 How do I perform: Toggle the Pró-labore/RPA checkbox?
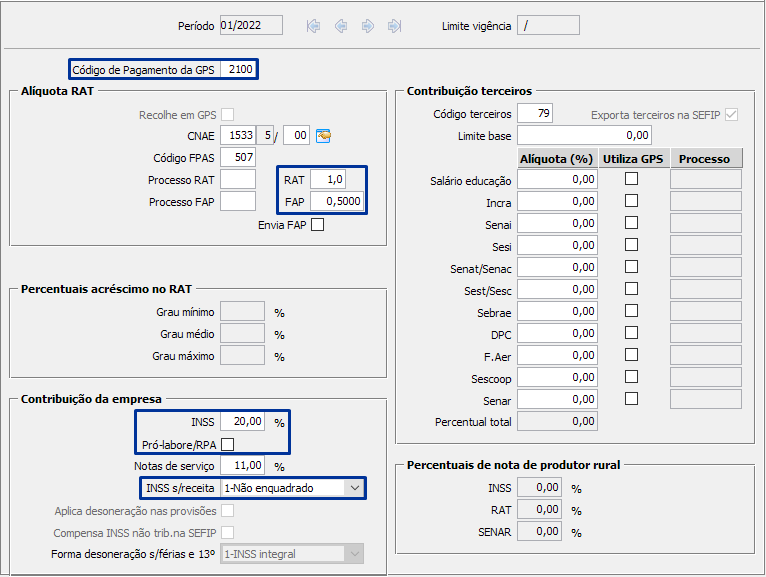coord(228,444)
